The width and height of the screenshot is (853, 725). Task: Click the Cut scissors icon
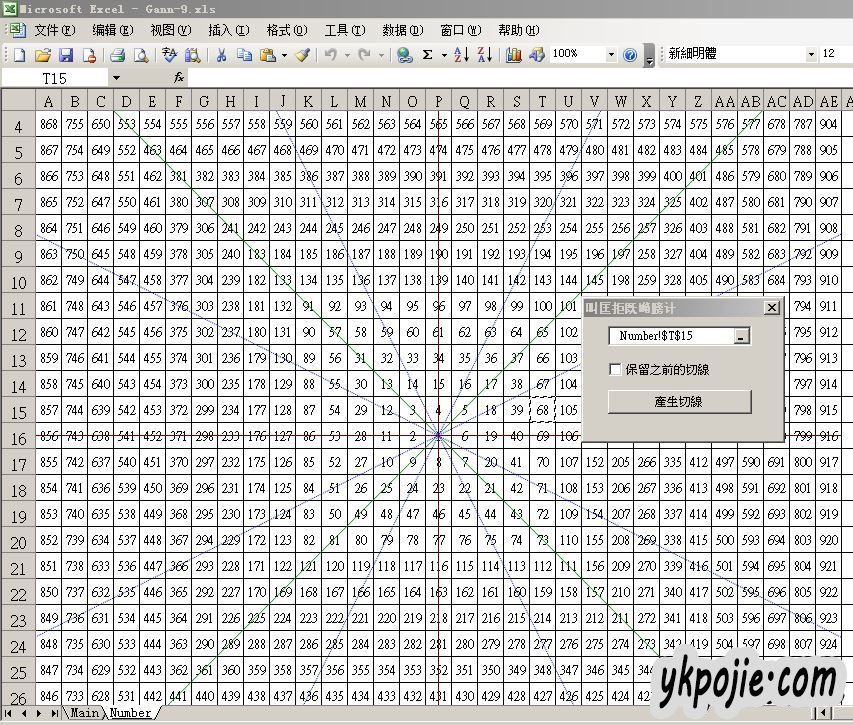coord(220,55)
